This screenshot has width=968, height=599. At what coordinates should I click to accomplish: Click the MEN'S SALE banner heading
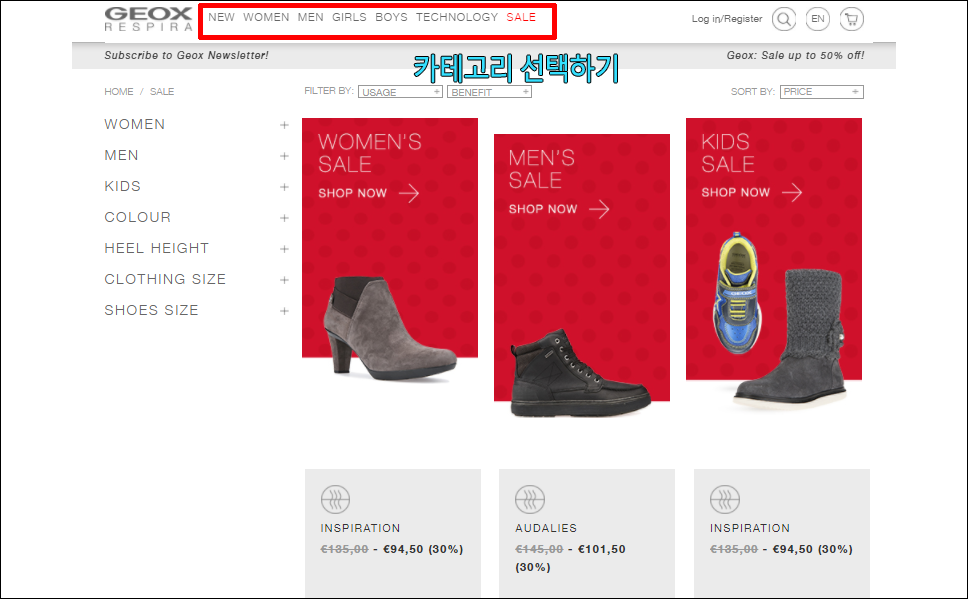(x=541, y=169)
